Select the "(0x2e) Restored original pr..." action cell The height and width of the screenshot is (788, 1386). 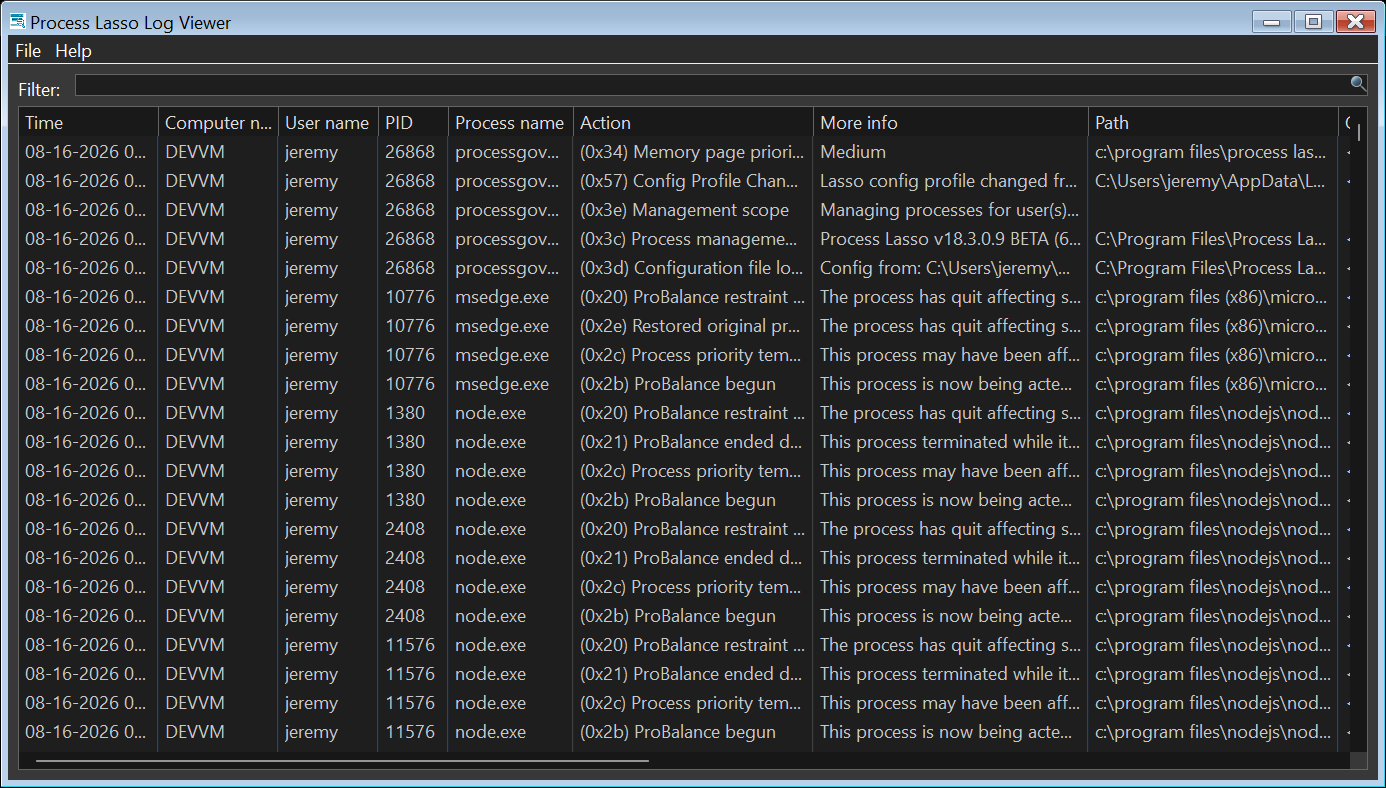[x=691, y=326]
